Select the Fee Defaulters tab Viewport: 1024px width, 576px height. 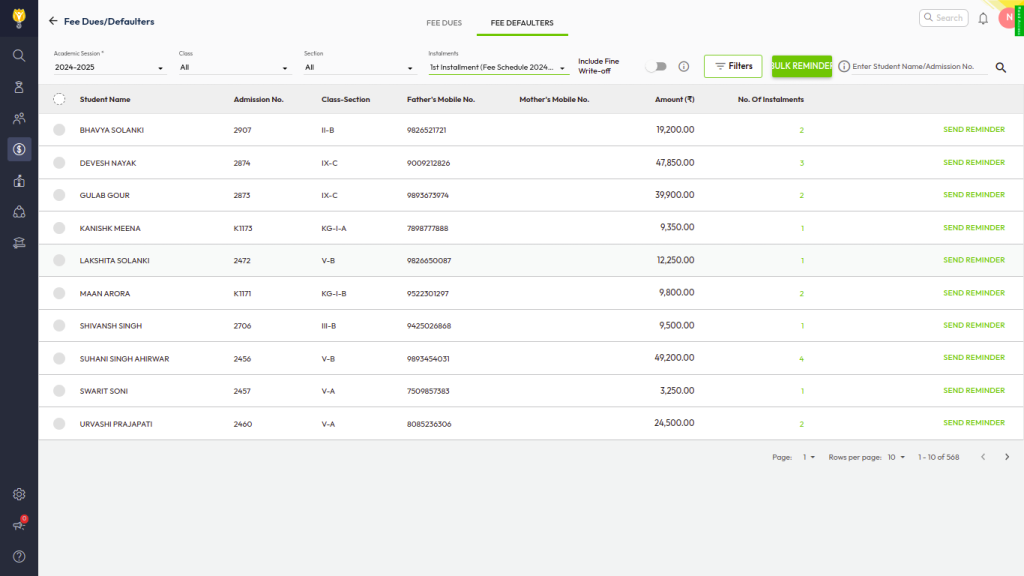[x=522, y=22]
